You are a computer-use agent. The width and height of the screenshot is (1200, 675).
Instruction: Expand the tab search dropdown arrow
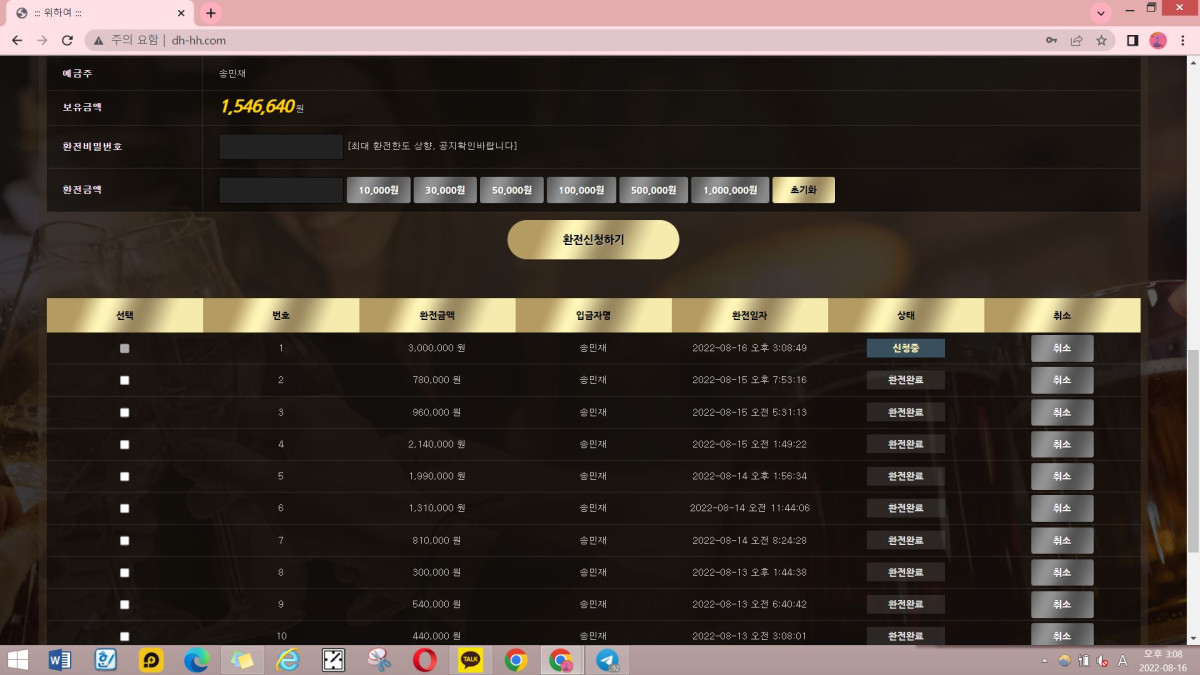click(x=1101, y=13)
